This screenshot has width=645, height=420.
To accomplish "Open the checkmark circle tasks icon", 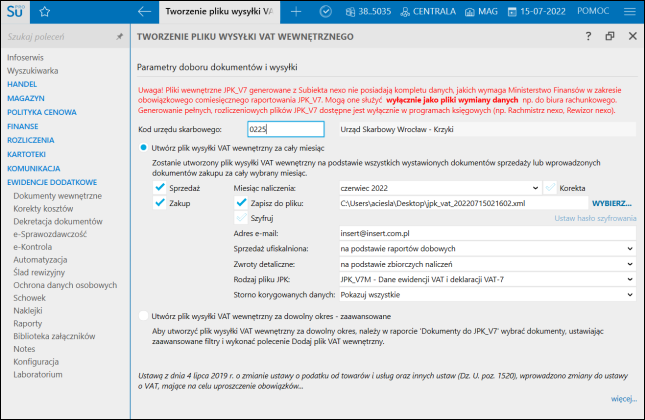I will tap(325, 12).
